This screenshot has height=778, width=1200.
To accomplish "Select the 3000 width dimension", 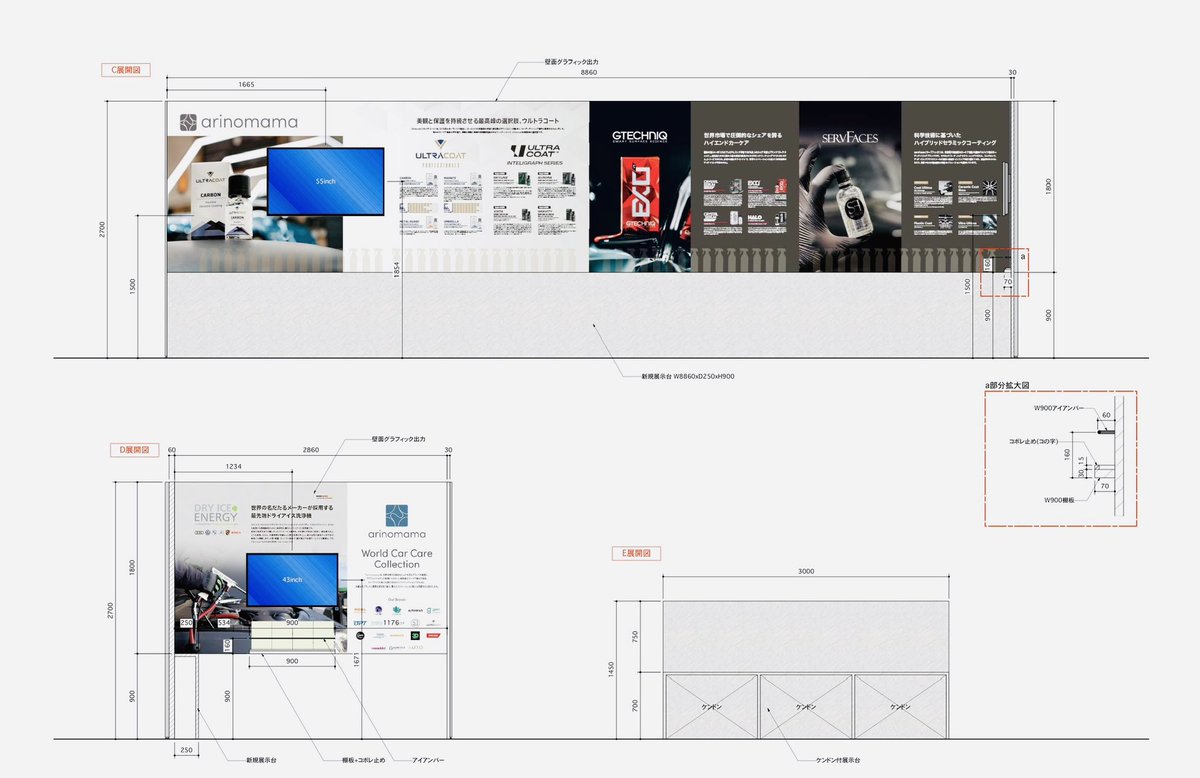I will [x=806, y=572].
